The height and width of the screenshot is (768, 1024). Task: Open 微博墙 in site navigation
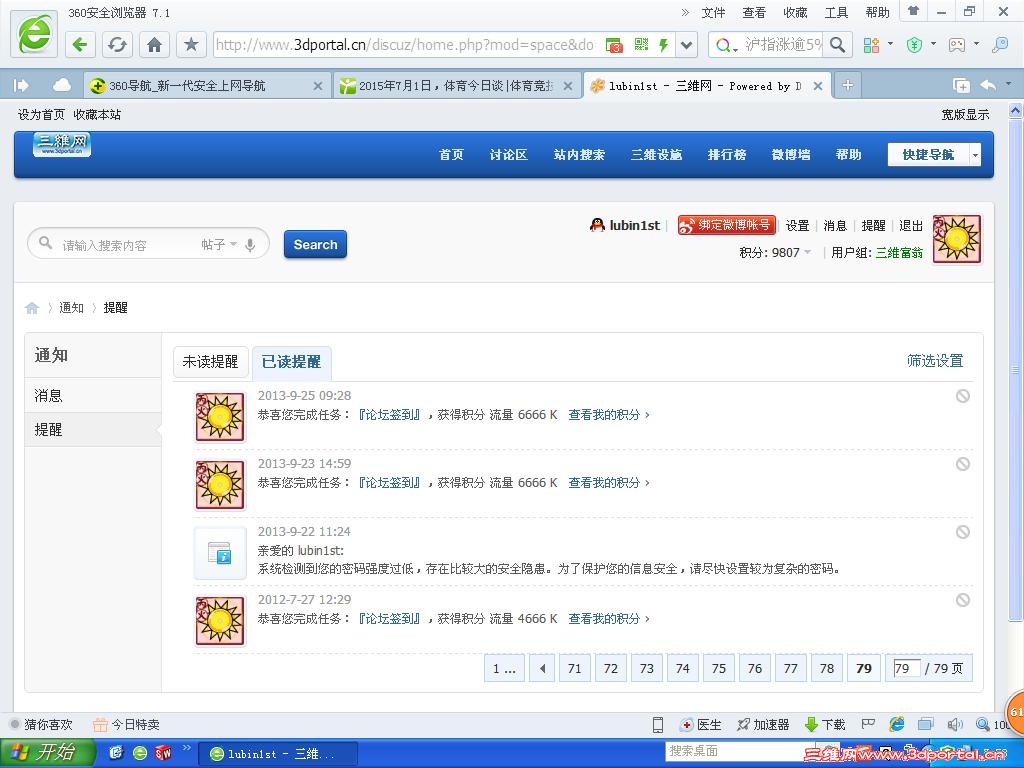pos(791,155)
